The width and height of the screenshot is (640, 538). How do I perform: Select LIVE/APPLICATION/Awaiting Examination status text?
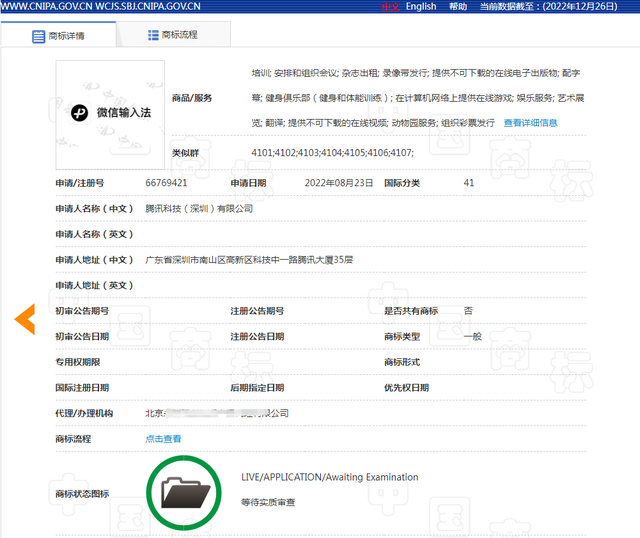coord(330,477)
